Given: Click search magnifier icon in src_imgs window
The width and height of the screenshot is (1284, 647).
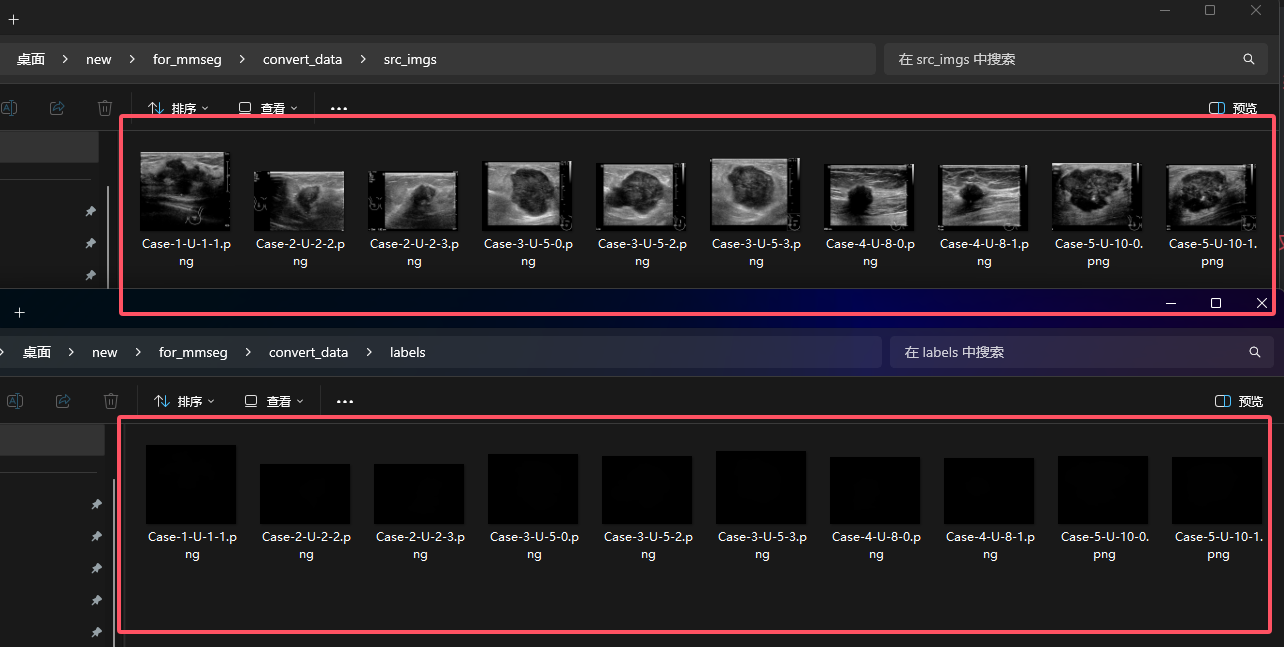Looking at the screenshot, I should click(x=1249, y=59).
